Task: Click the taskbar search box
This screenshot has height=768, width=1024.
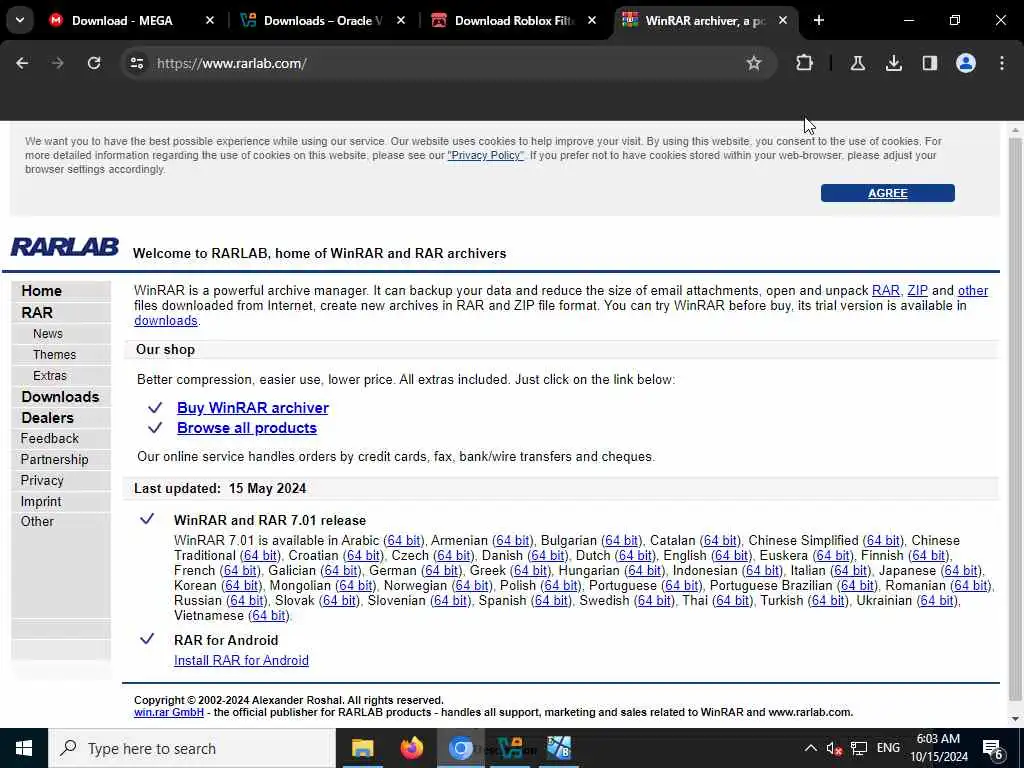Action: [x=191, y=748]
